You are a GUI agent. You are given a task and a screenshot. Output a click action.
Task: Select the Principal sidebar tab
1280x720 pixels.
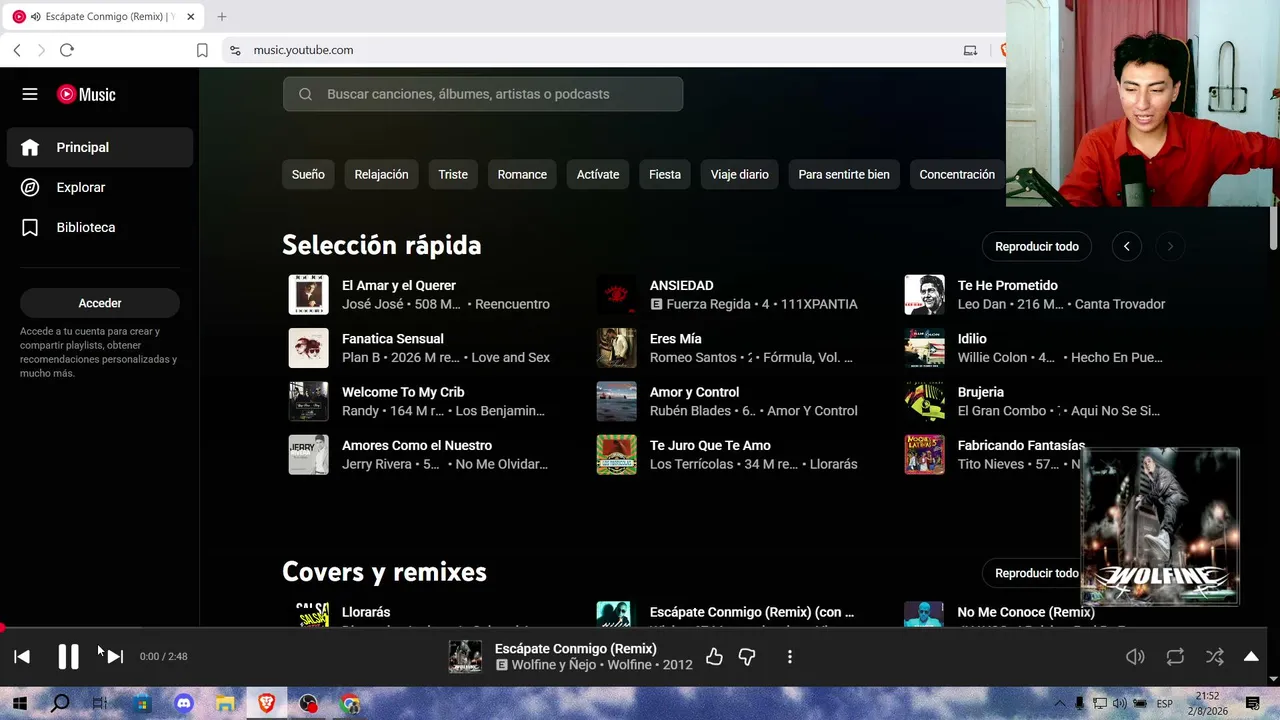pyautogui.click(x=100, y=147)
